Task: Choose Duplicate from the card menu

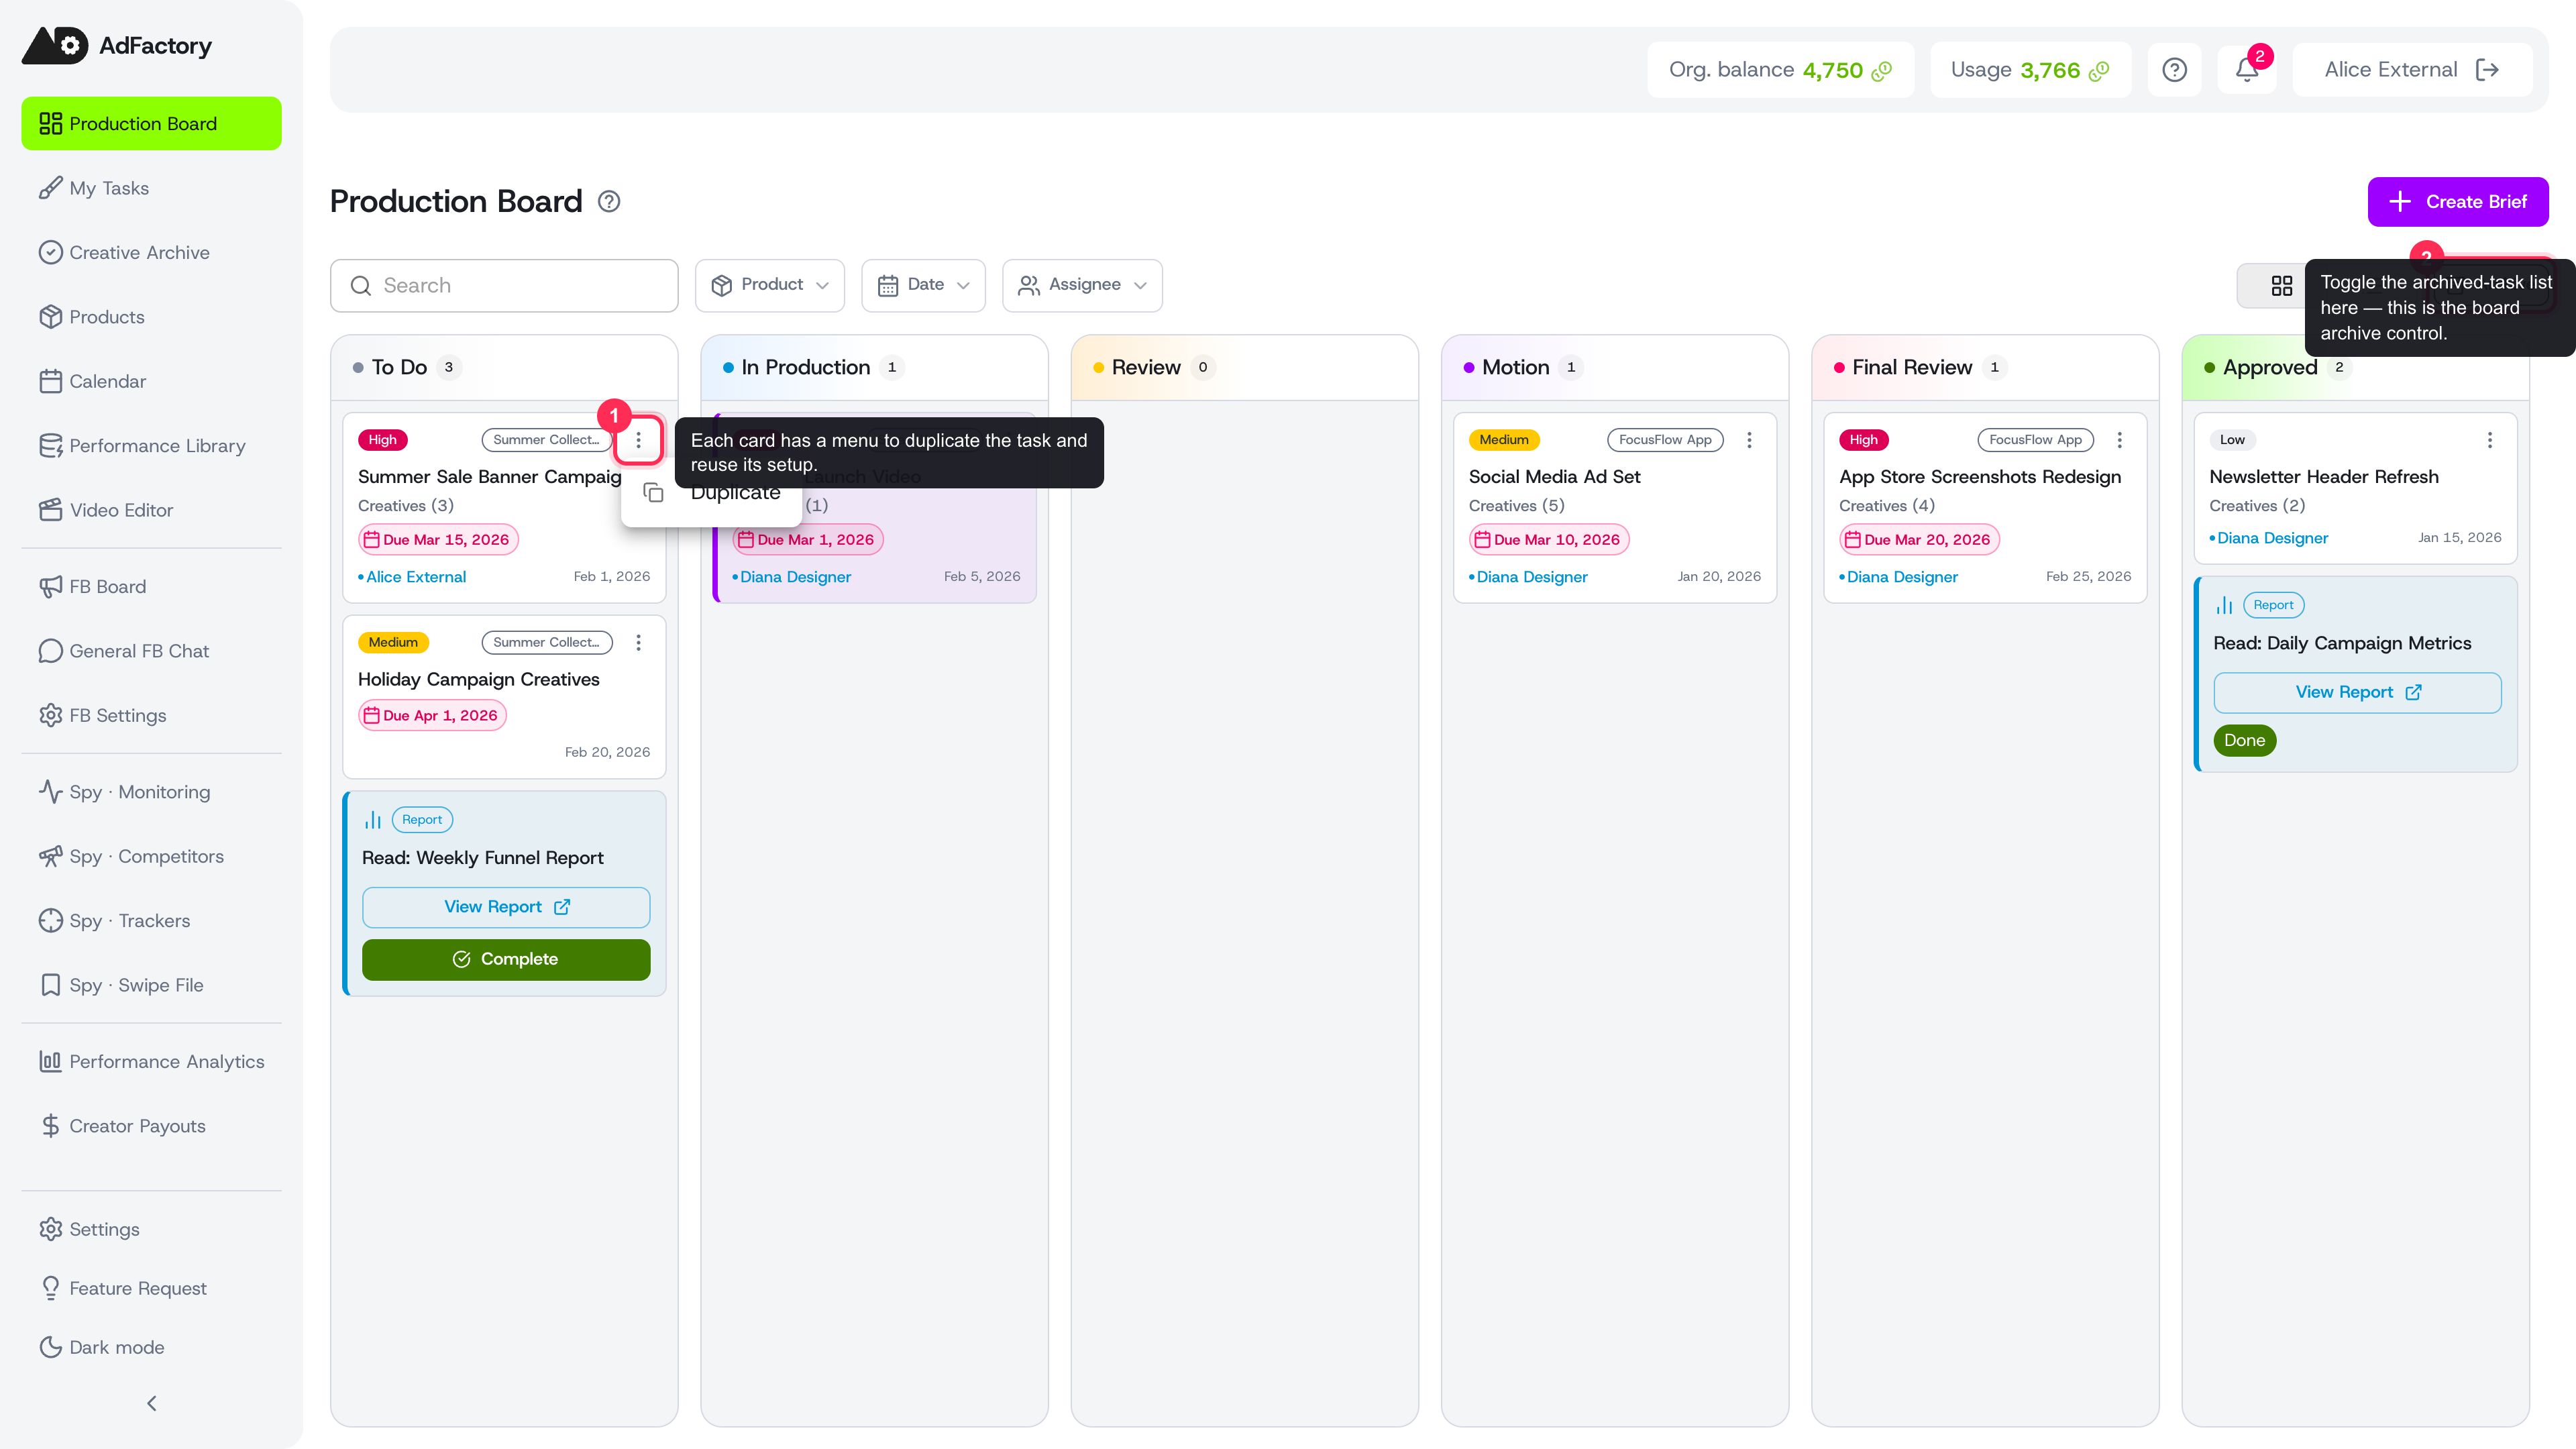Action: (713, 493)
